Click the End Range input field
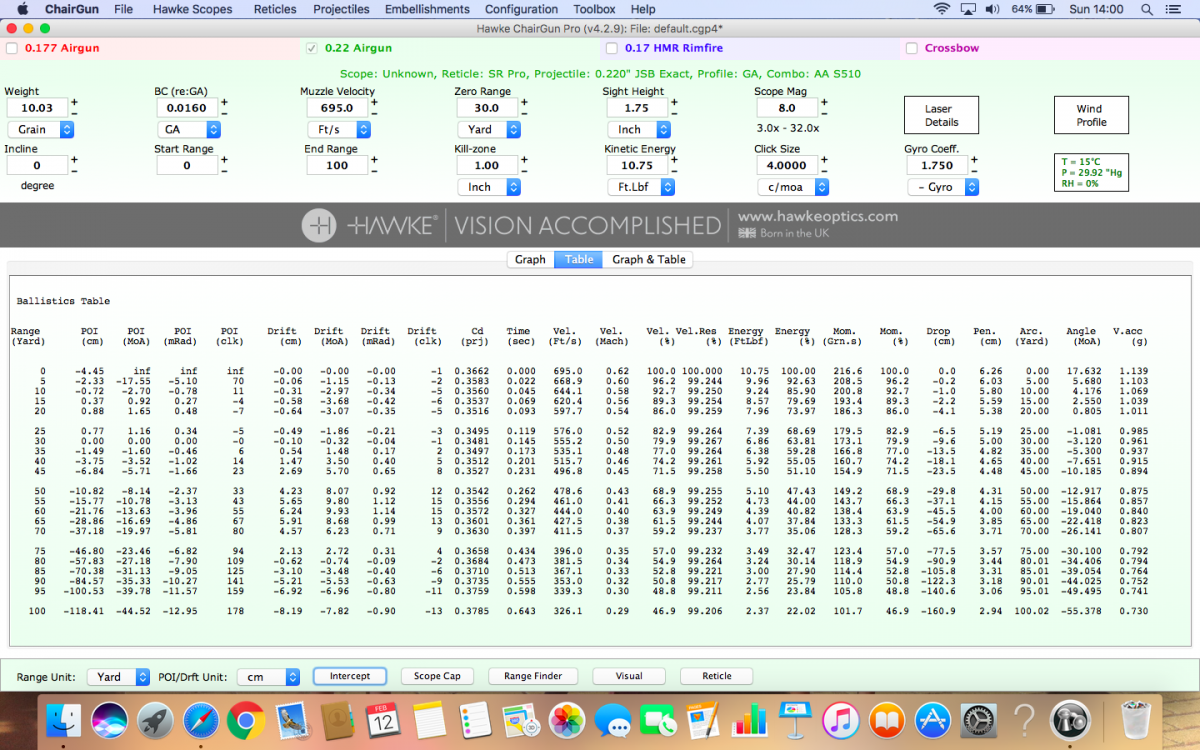Screen dimensions: 1200x750 tap(337, 165)
